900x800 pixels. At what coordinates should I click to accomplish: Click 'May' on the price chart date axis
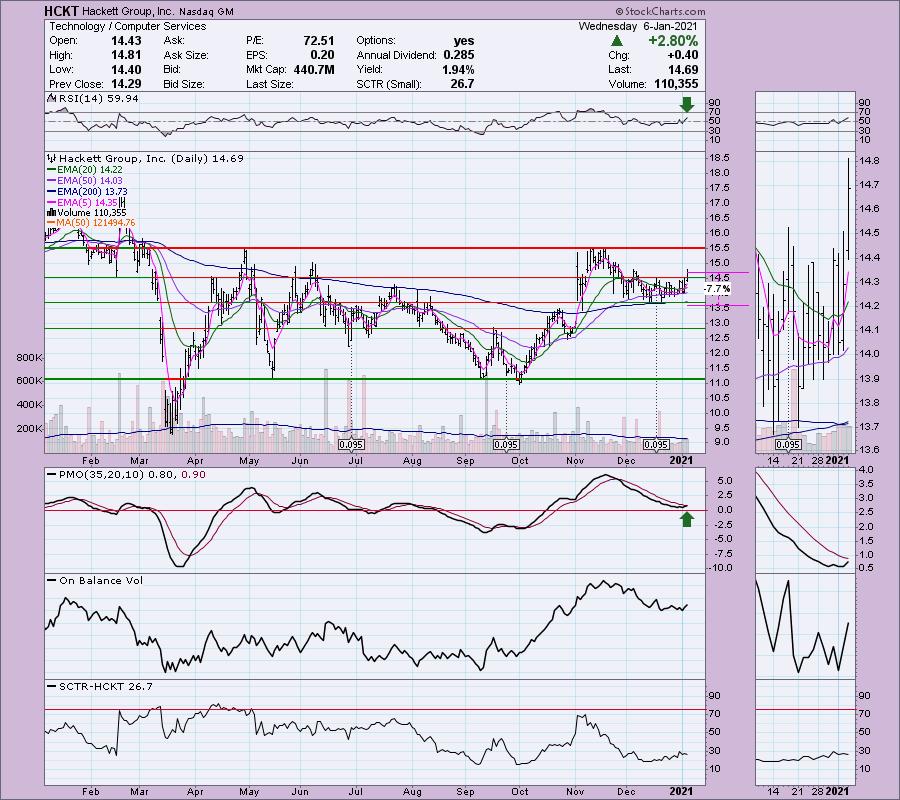coord(249,460)
